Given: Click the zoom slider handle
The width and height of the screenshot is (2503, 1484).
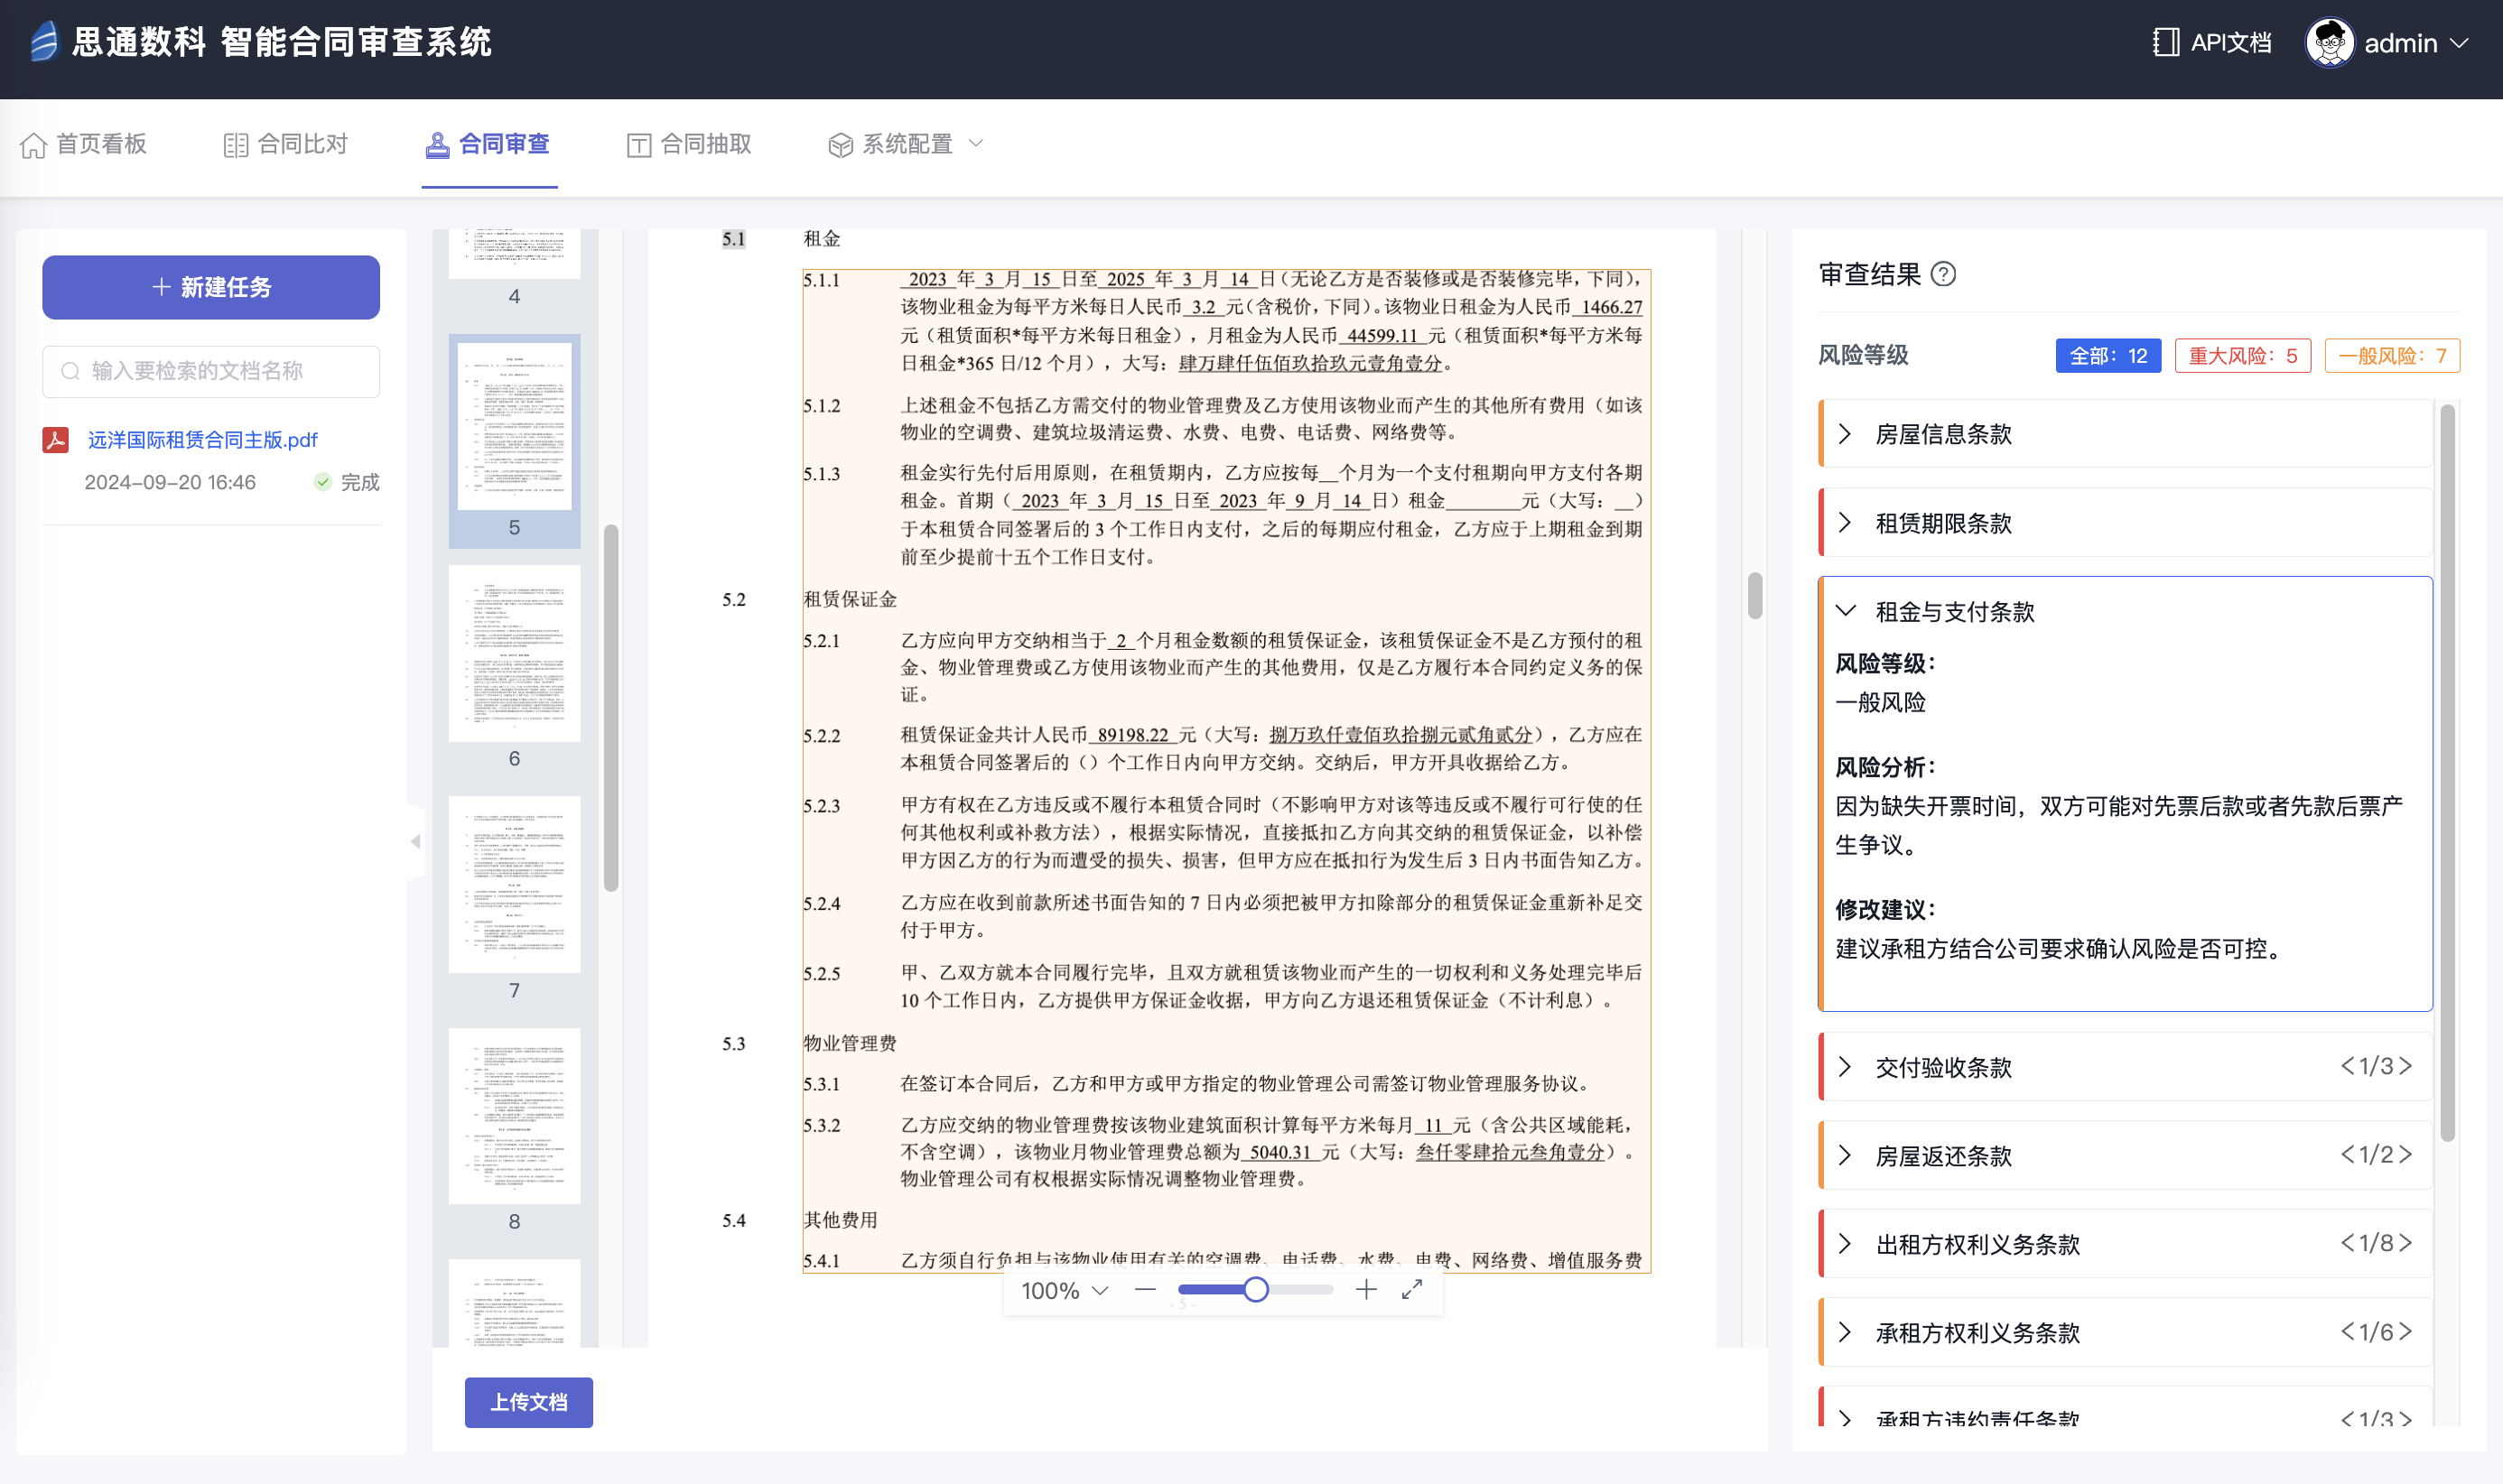Looking at the screenshot, I should point(1256,1290).
